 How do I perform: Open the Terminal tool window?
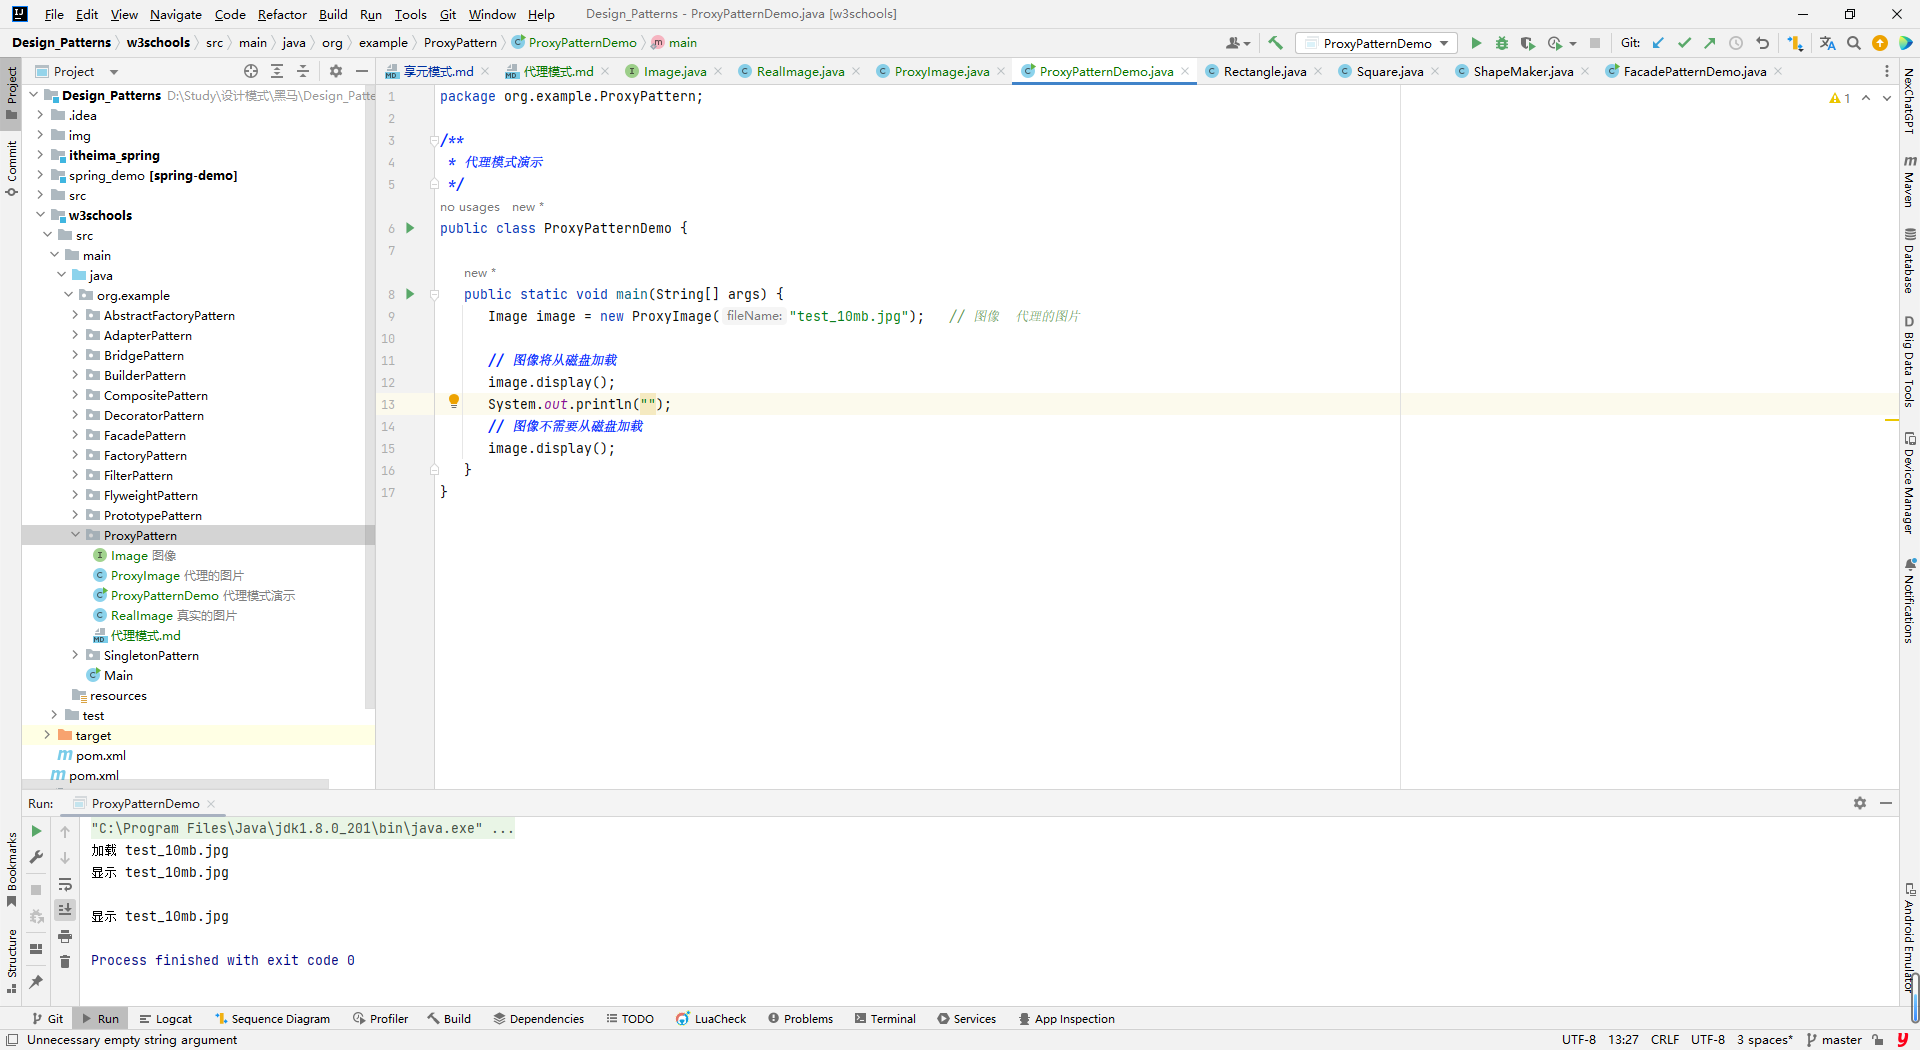coord(885,1019)
